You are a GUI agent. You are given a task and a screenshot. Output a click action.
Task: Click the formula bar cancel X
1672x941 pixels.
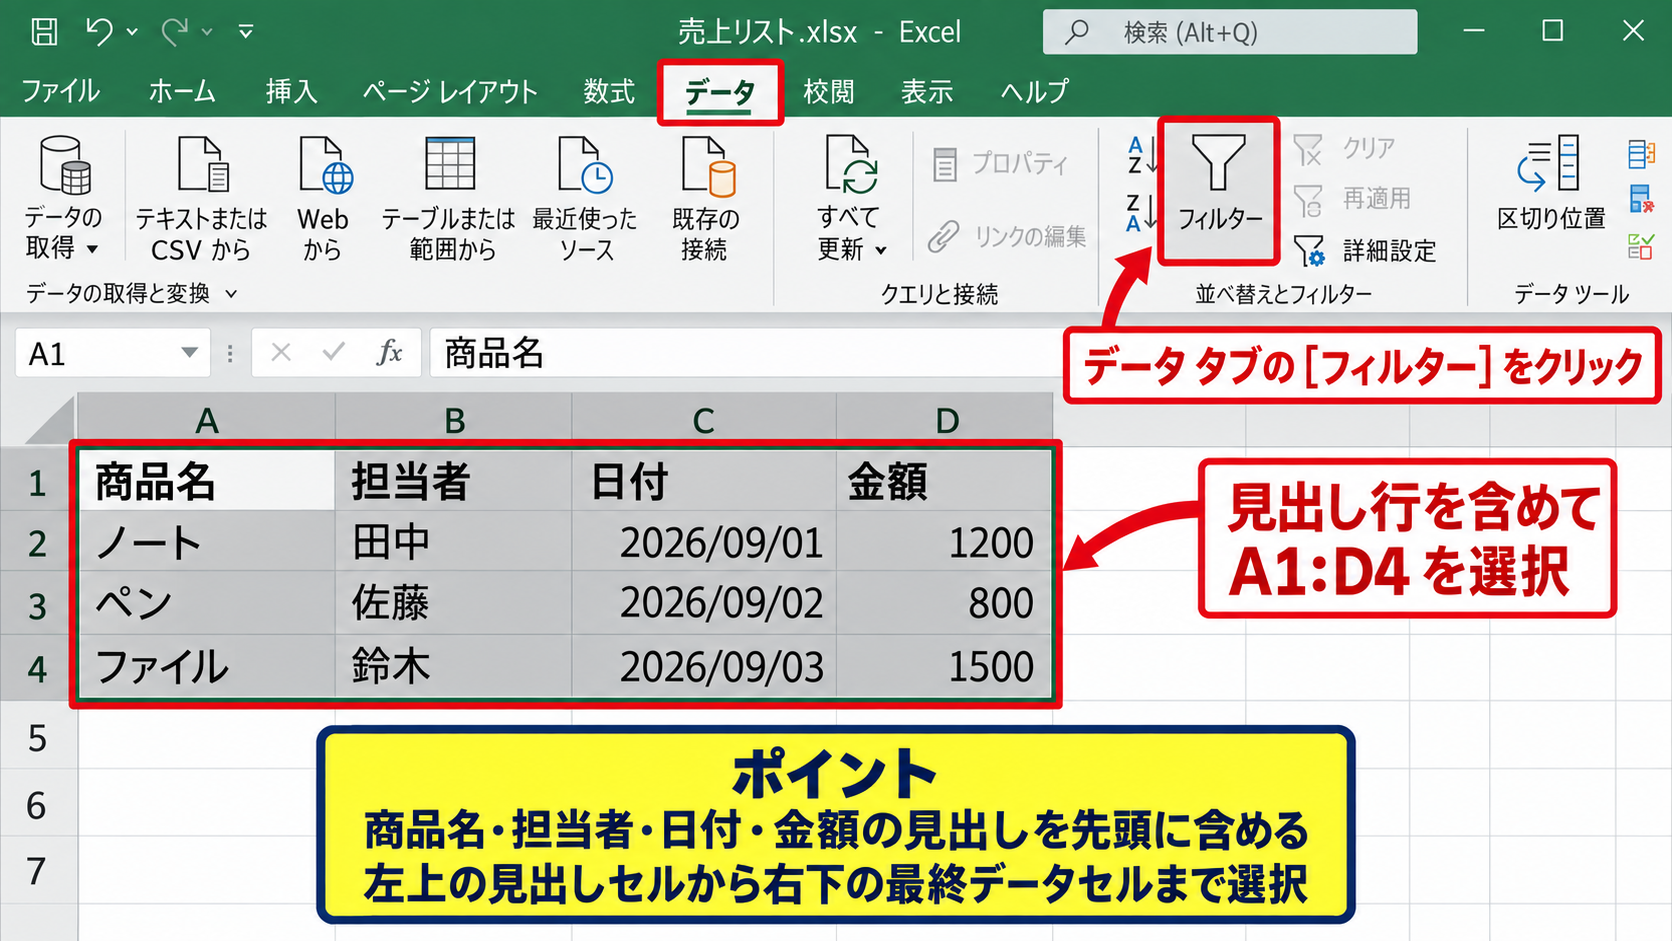[x=281, y=352]
